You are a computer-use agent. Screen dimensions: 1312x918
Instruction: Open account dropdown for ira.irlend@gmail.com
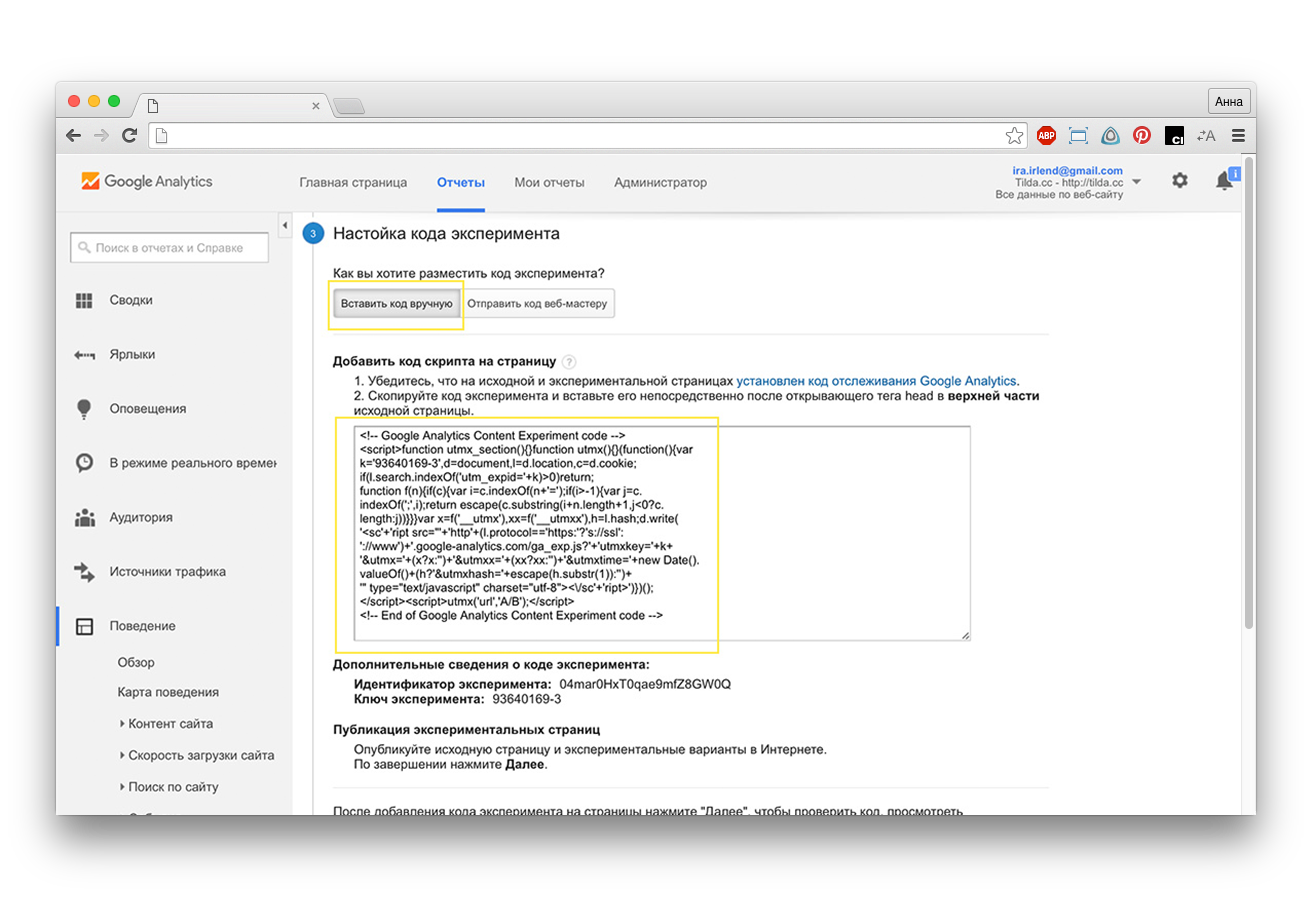1136,183
